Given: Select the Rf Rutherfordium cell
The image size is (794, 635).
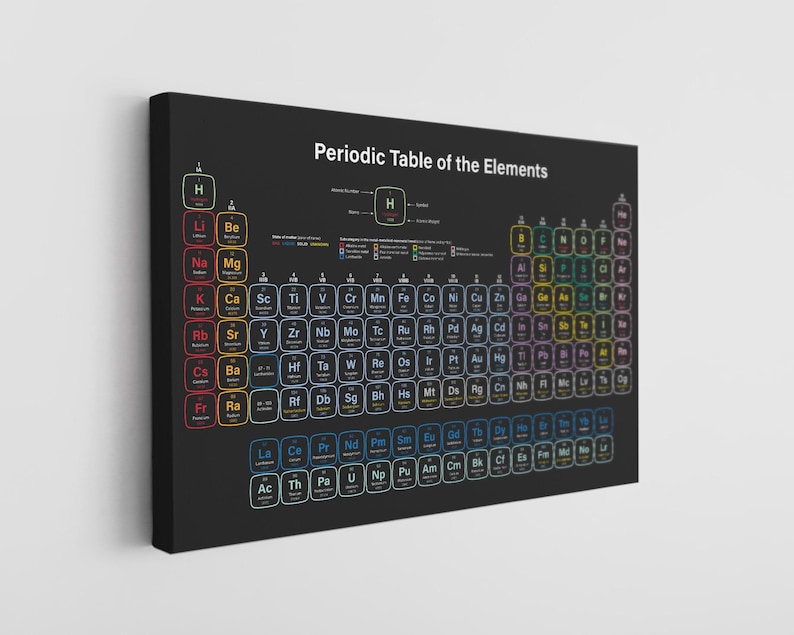Looking at the screenshot, I should 295,403.
